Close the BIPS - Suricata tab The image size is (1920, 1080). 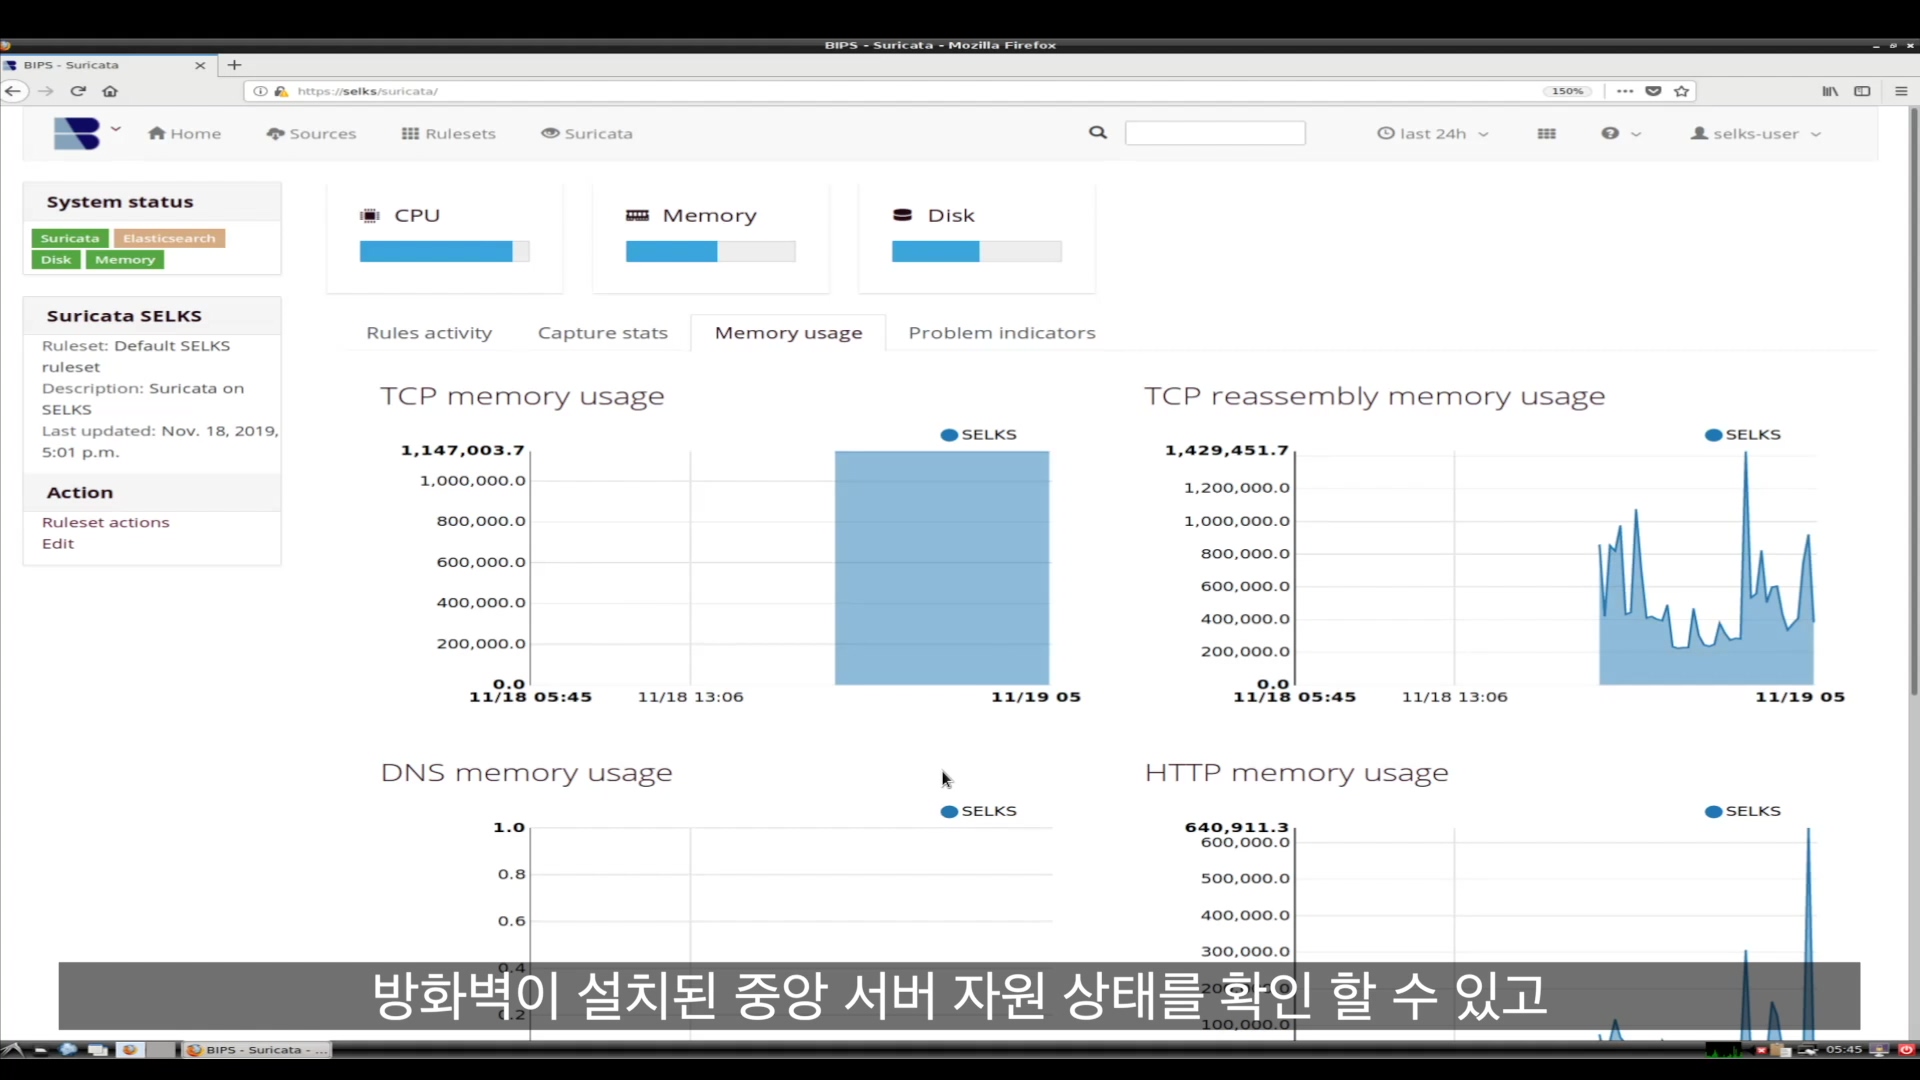pyautogui.click(x=200, y=65)
